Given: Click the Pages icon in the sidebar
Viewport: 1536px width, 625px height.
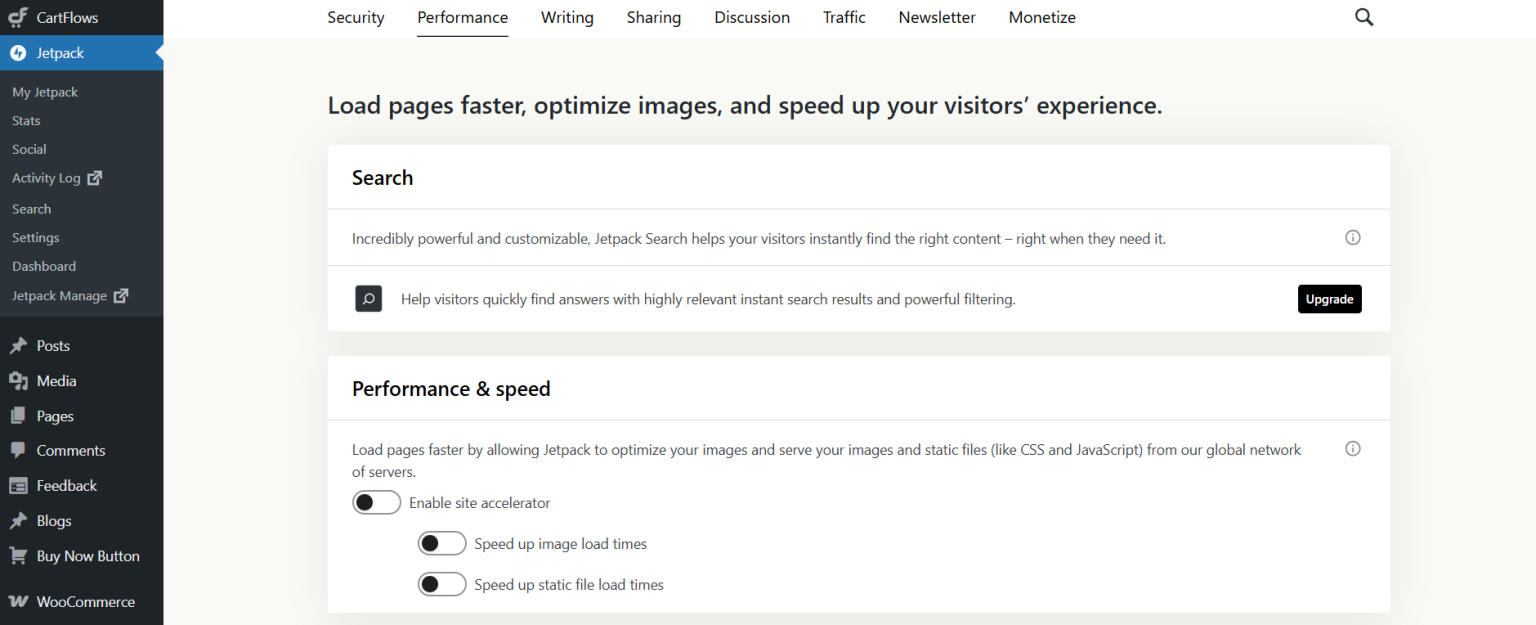Looking at the screenshot, I should (x=17, y=415).
